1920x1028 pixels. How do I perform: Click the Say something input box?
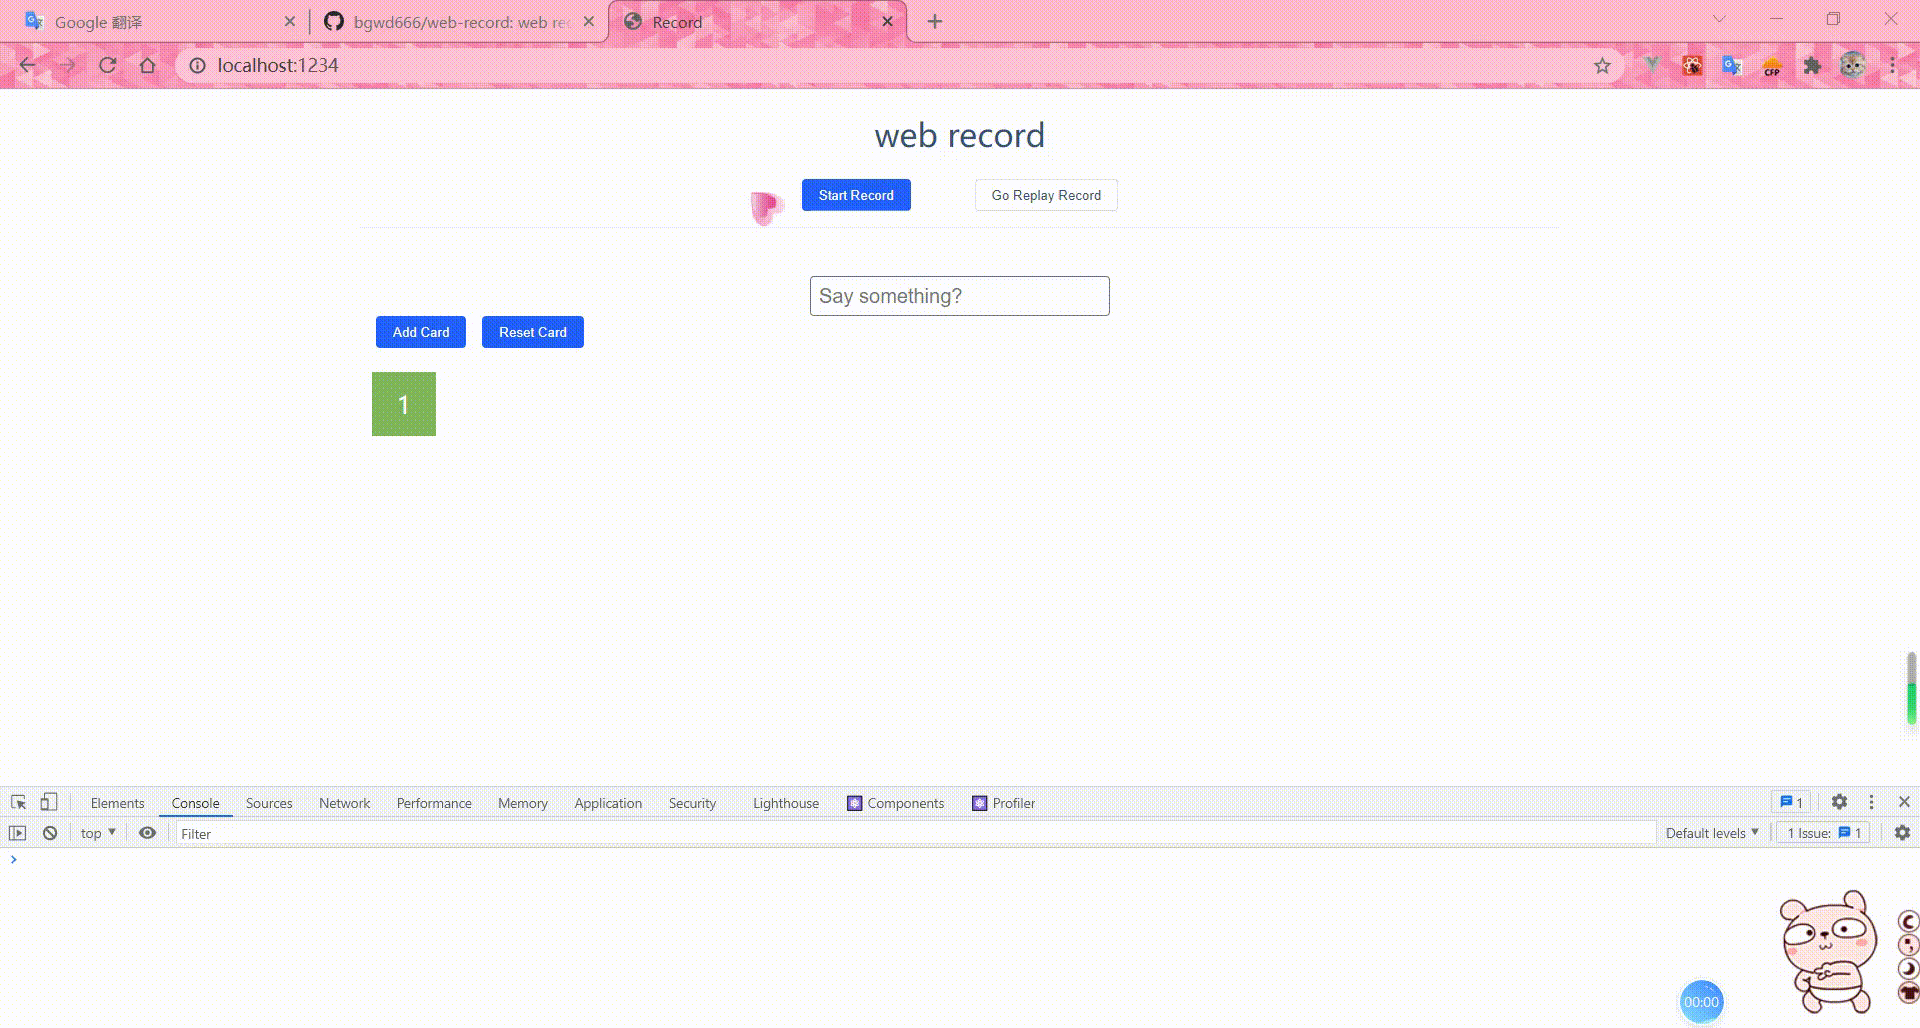click(x=958, y=295)
